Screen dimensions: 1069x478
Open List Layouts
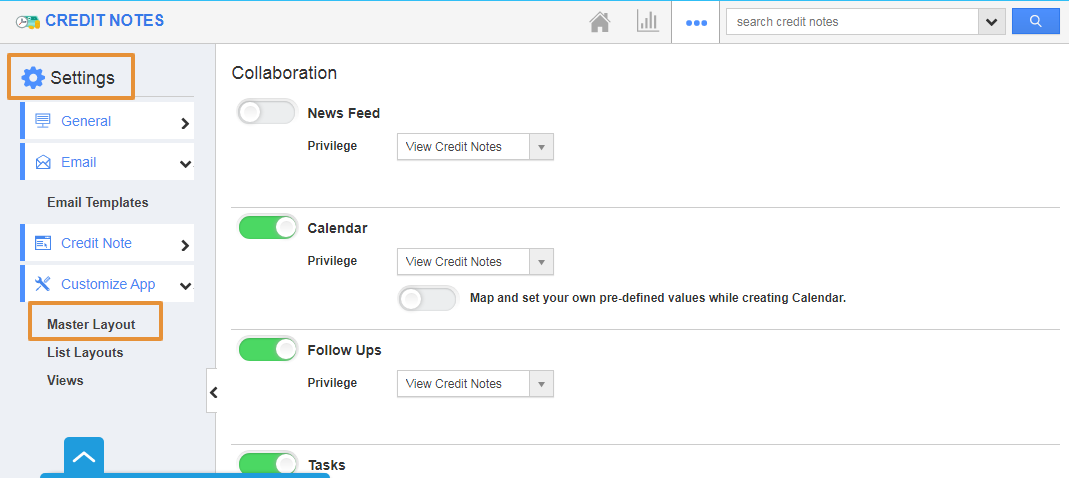pos(85,353)
